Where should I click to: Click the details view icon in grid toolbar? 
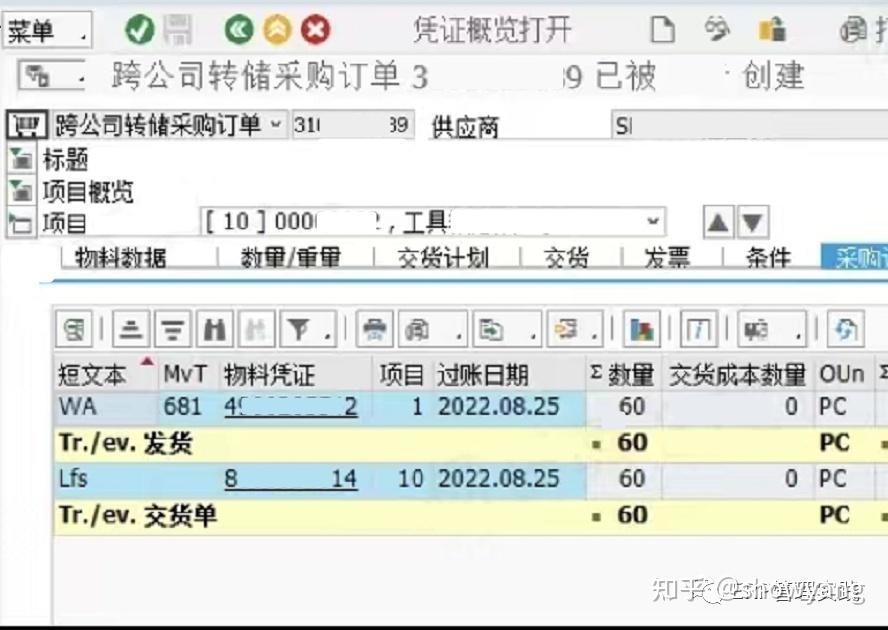point(699,328)
